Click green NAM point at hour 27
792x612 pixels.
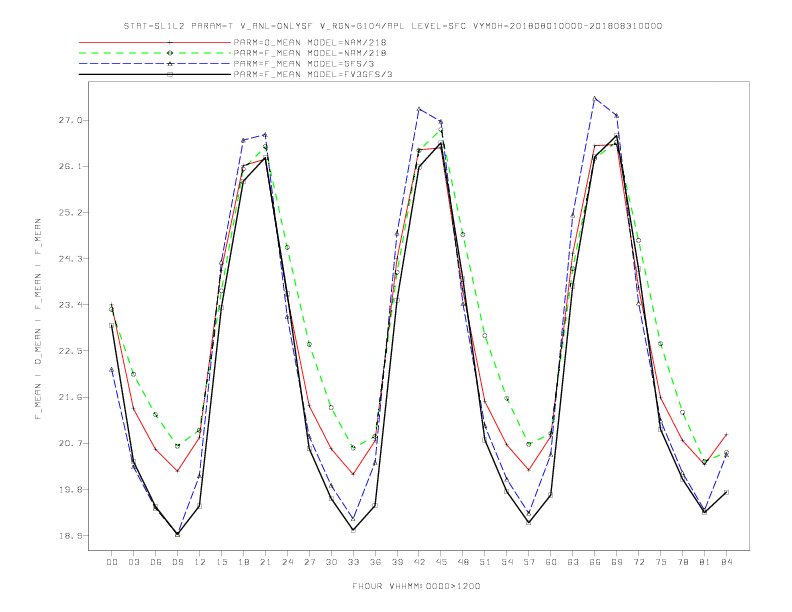tap(309, 344)
